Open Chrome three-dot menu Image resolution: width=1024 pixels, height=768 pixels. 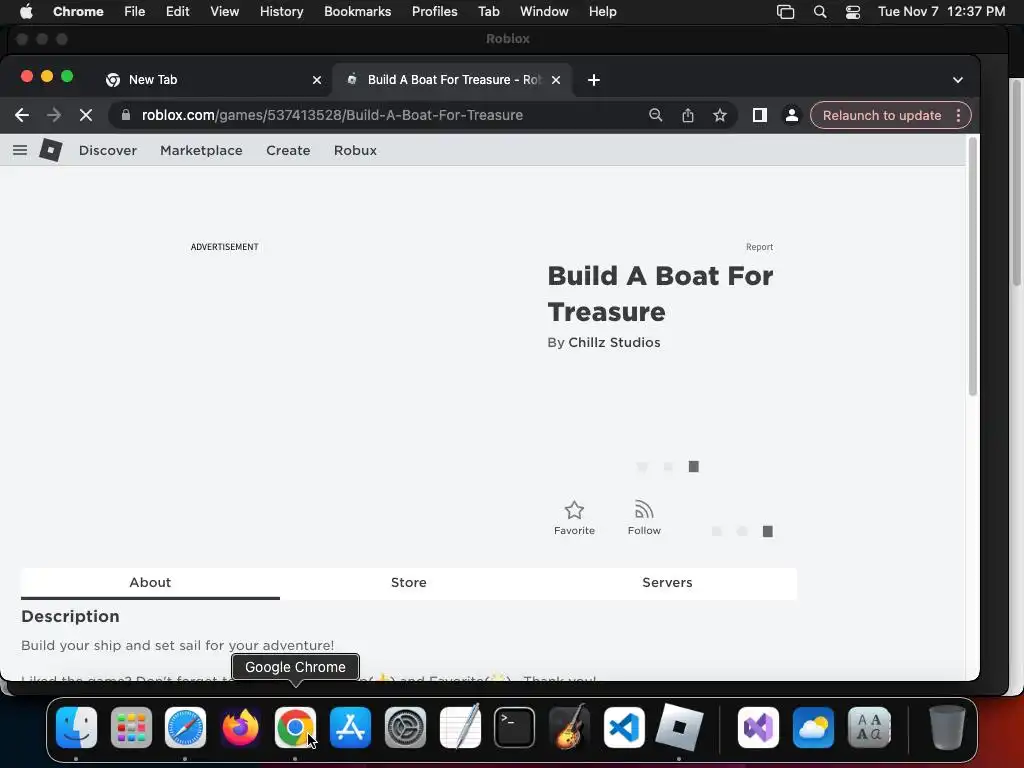click(x=958, y=116)
